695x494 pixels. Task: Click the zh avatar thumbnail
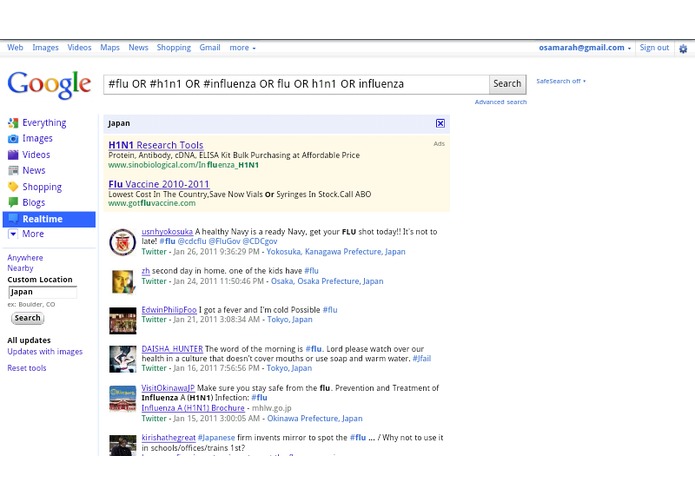123,281
